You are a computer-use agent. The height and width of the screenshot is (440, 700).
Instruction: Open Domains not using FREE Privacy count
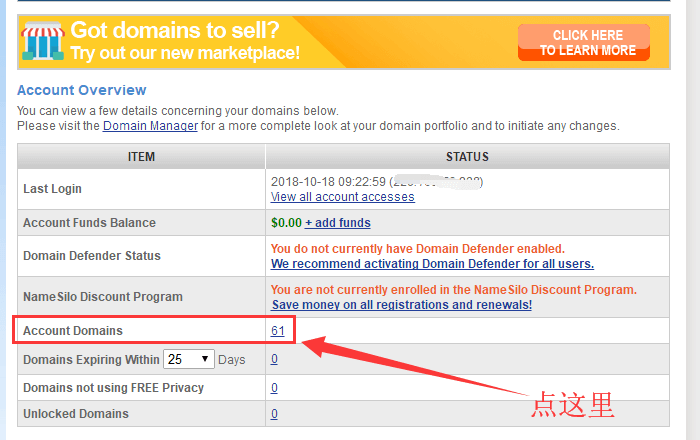point(274,388)
